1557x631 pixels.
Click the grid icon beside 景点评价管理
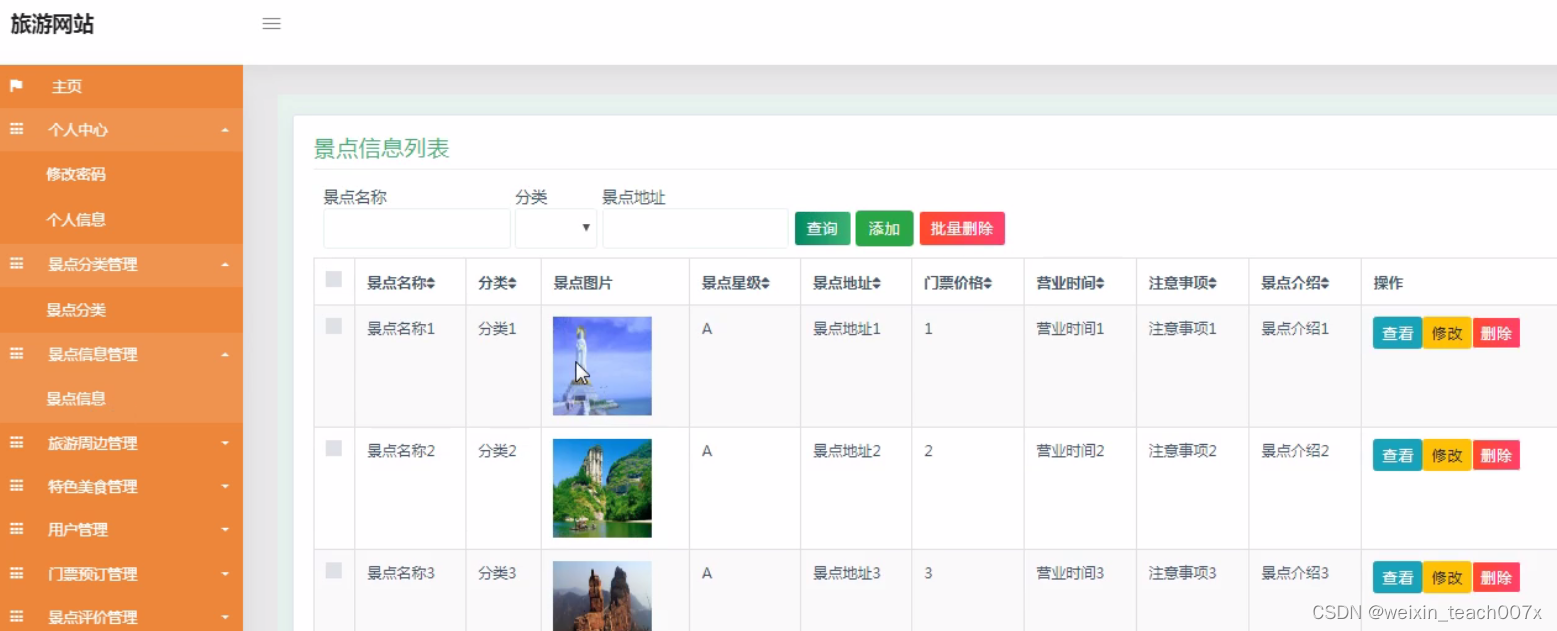point(16,617)
